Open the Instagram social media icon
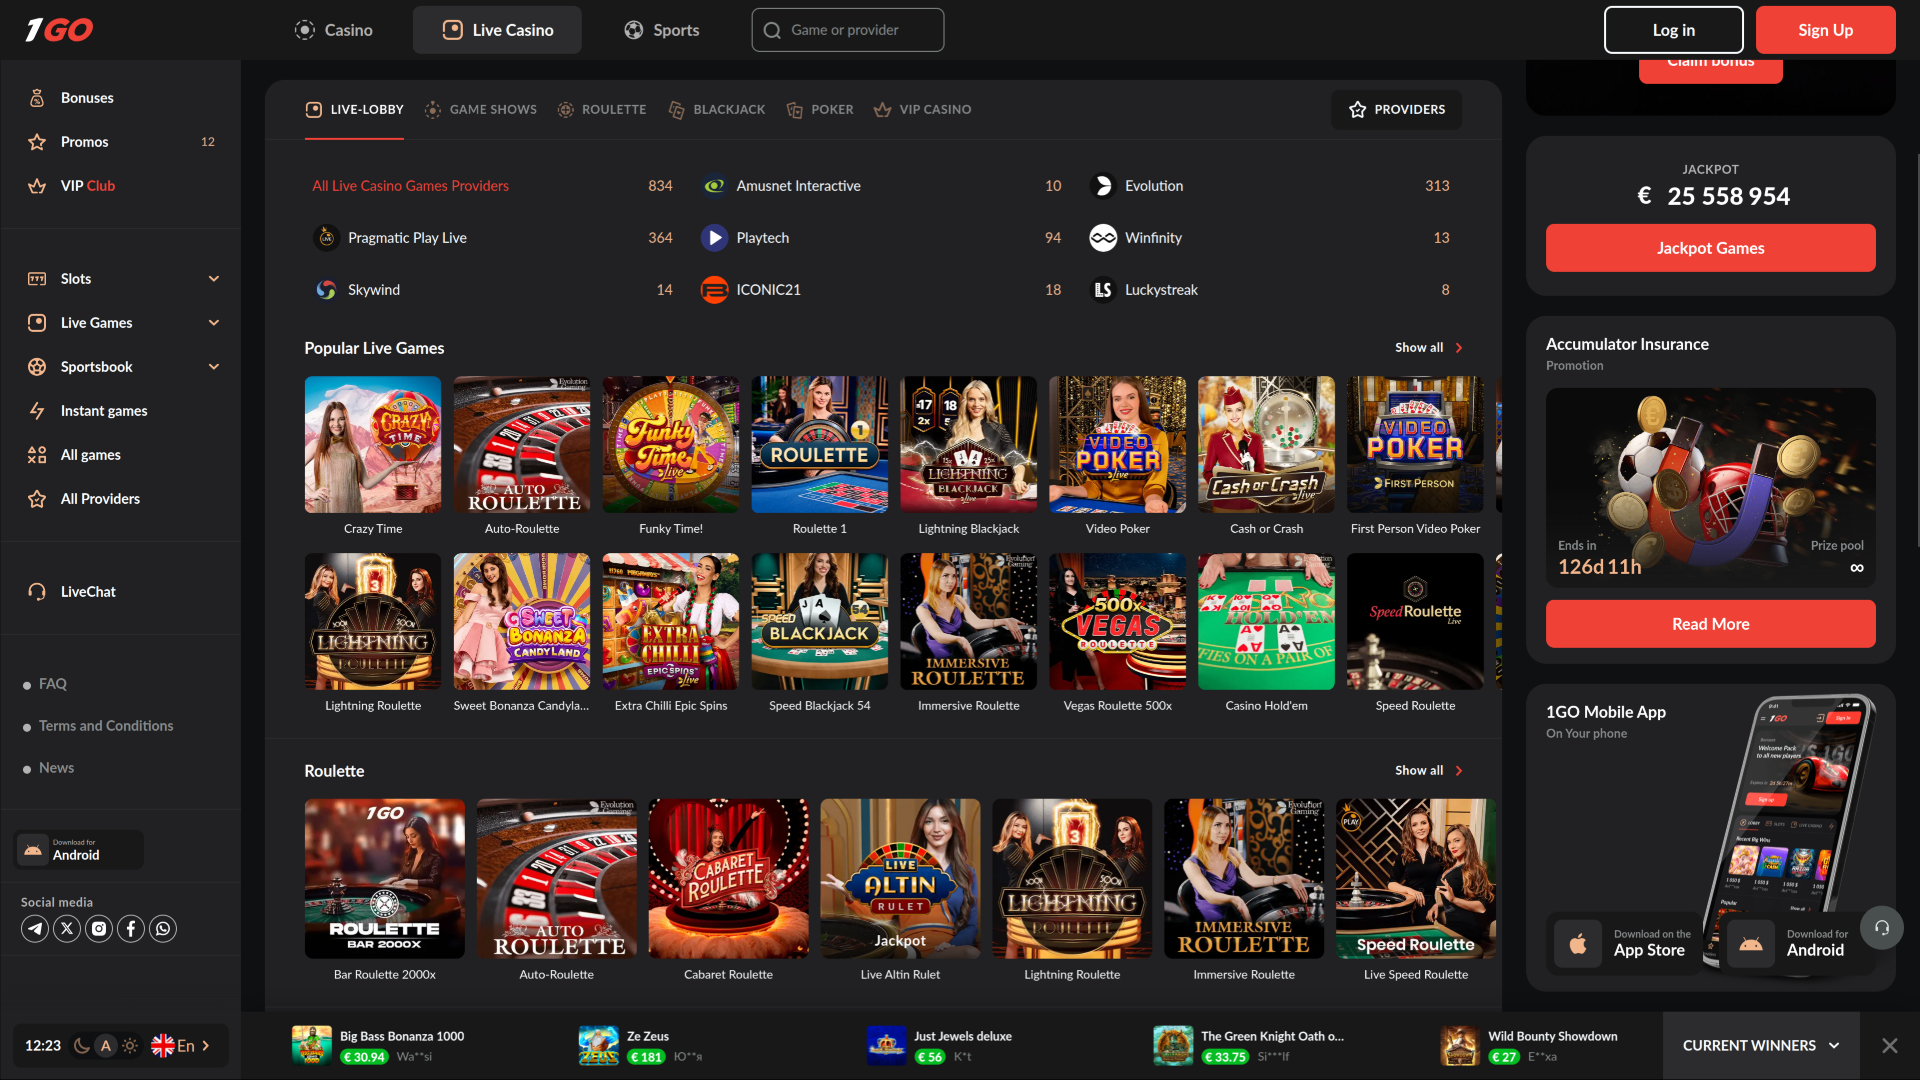The width and height of the screenshot is (1920, 1080). (99, 928)
